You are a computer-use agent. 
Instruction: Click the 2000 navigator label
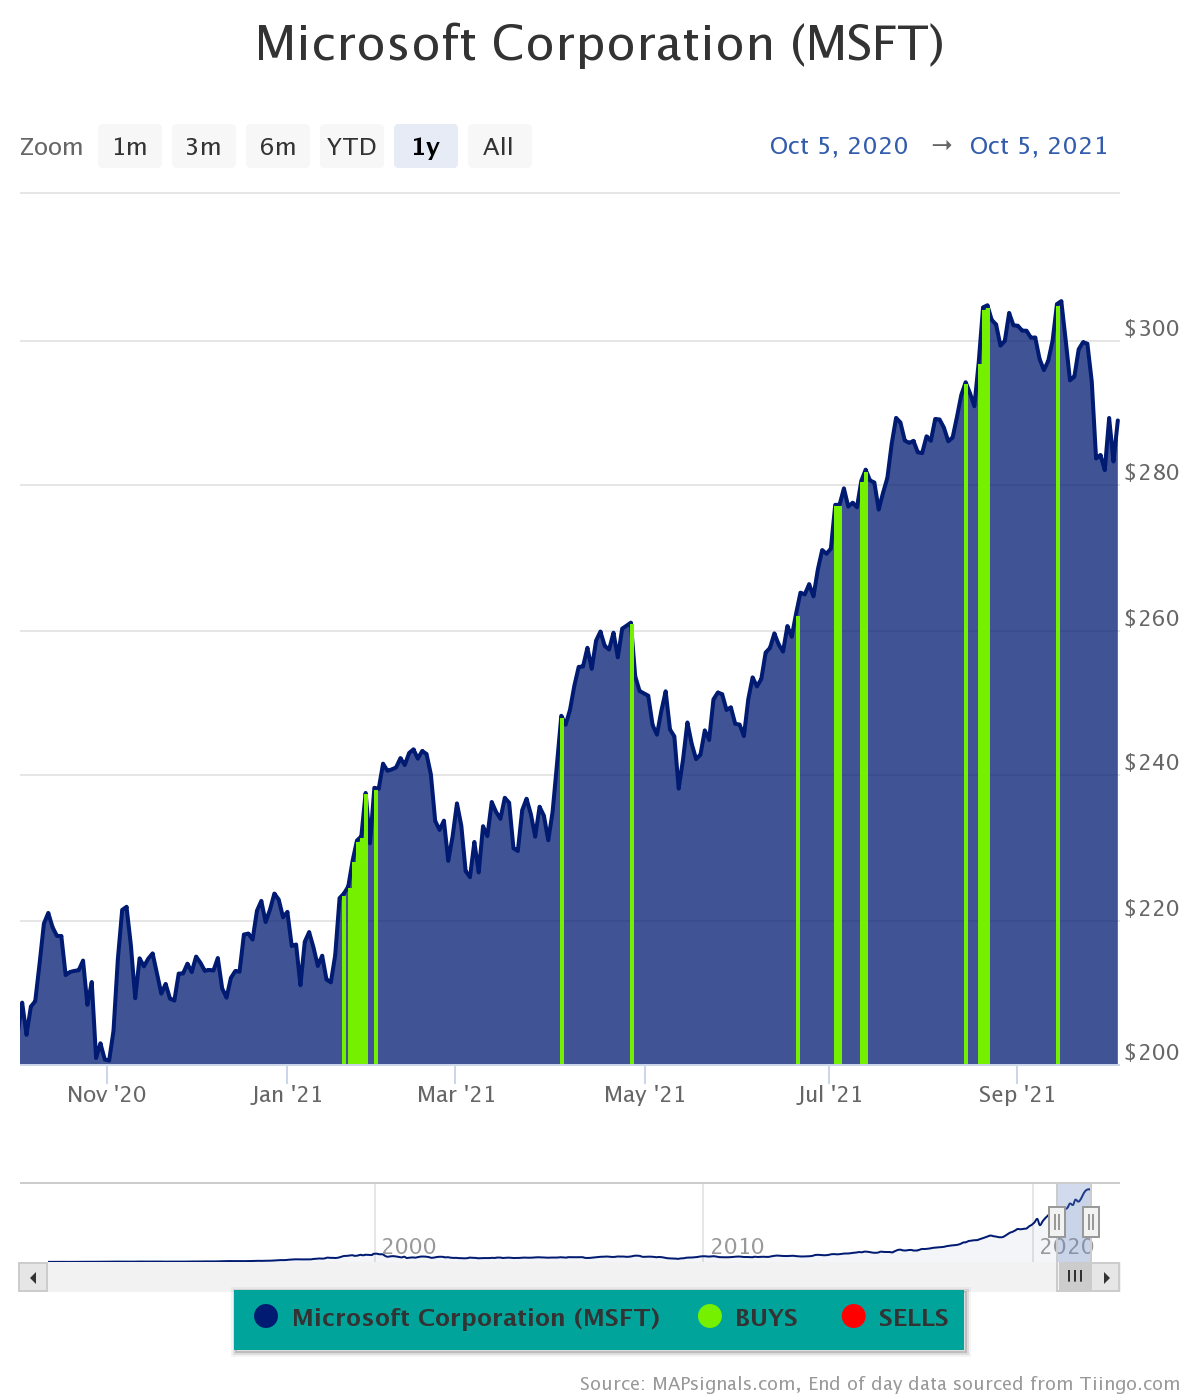coord(409,1246)
